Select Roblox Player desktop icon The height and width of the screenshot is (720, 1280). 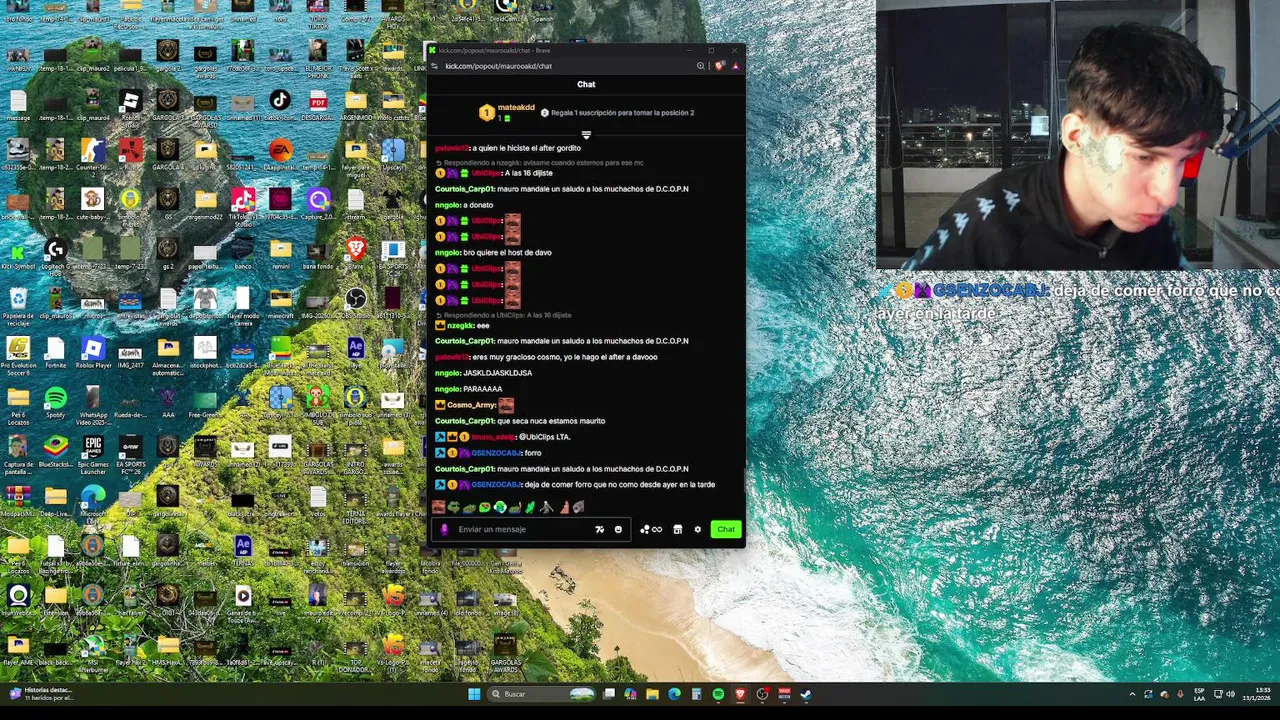93,353
